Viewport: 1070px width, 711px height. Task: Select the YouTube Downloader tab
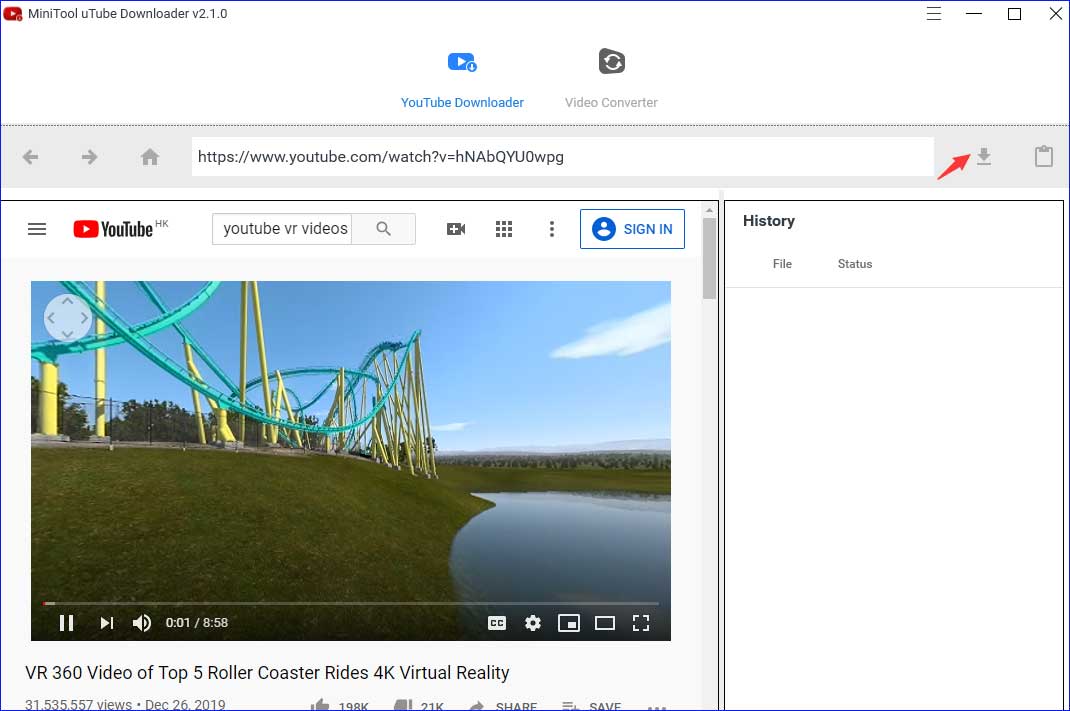(x=462, y=78)
